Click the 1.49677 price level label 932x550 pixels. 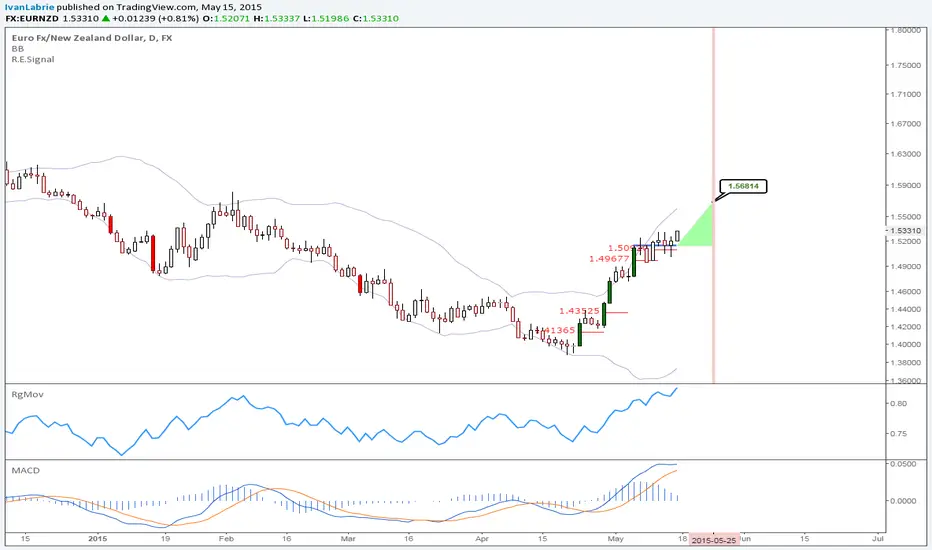[609, 259]
